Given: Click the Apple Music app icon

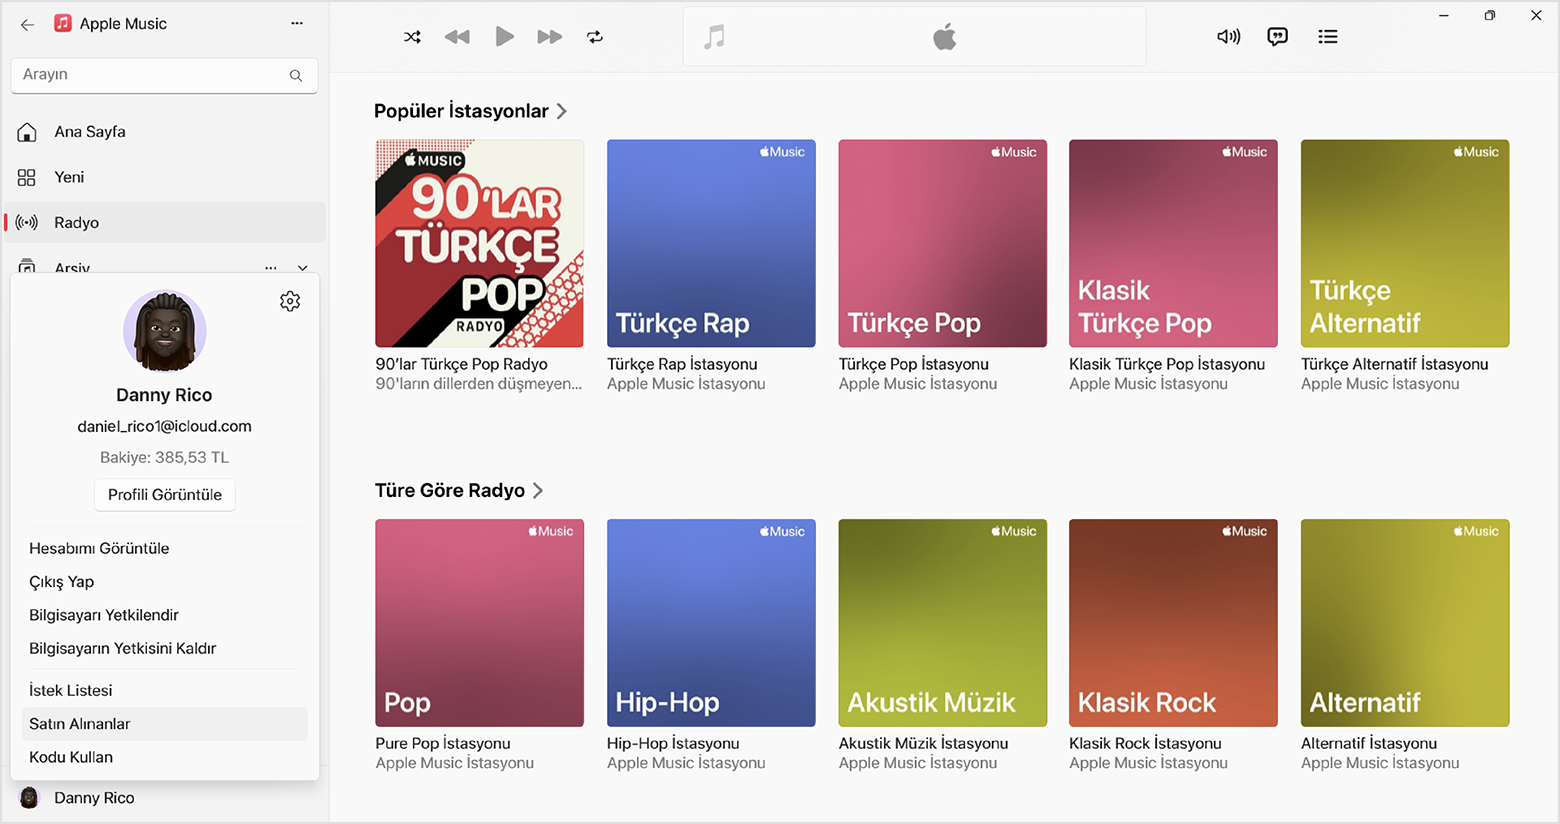Looking at the screenshot, I should 63,23.
